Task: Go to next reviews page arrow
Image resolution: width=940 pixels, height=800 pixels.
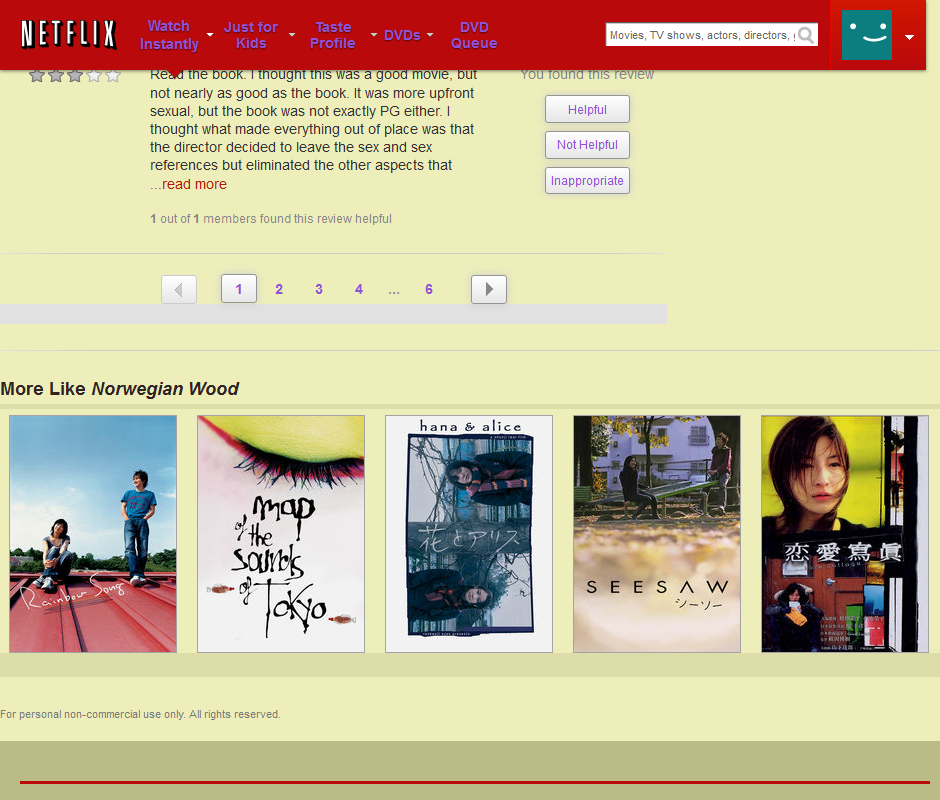Action: (489, 289)
